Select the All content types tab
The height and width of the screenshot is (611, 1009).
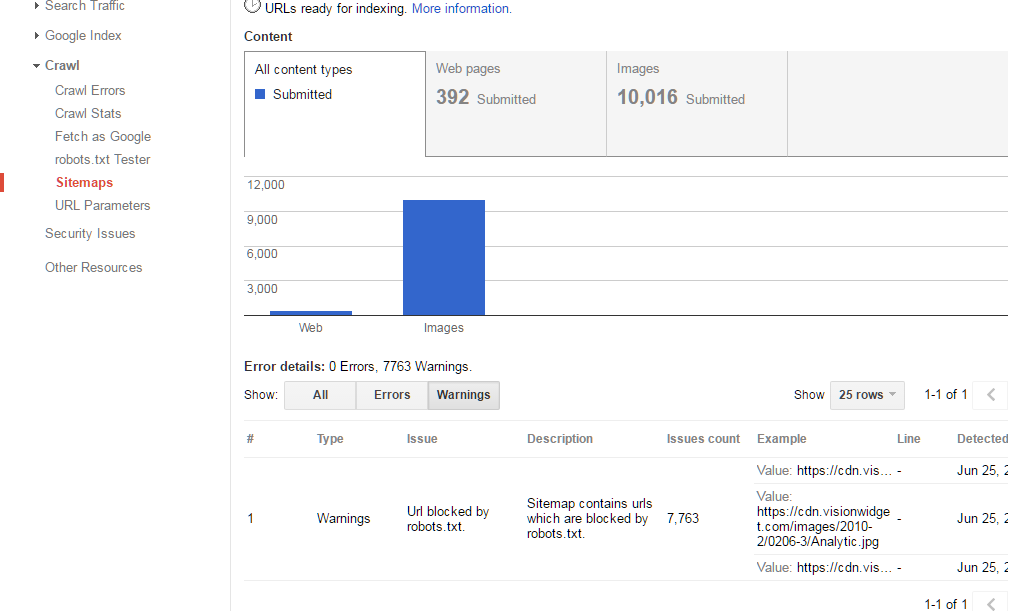tap(335, 104)
